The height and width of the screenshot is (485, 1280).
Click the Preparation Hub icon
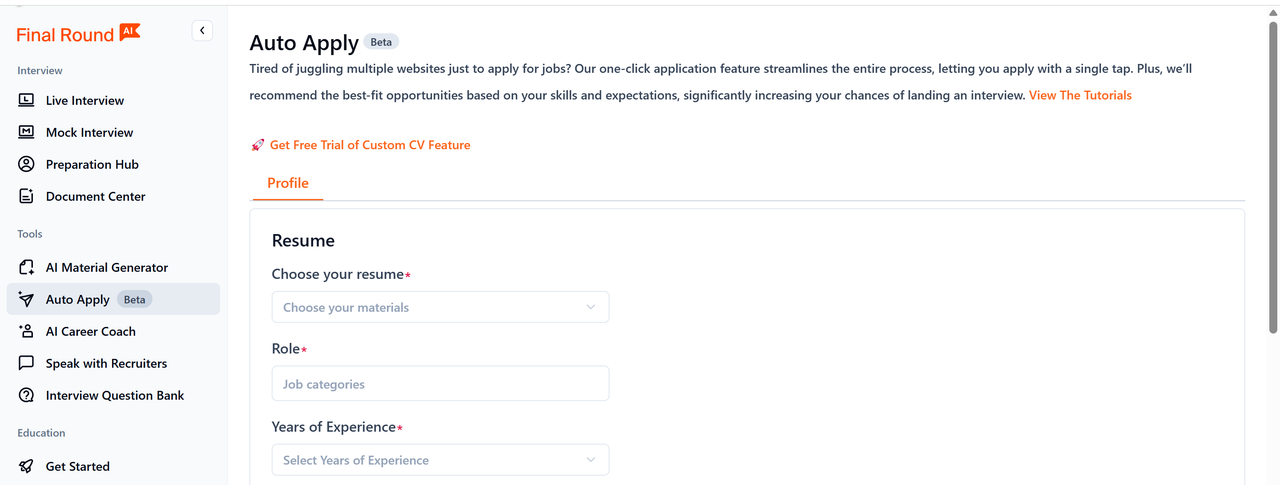tap(27, 164)
